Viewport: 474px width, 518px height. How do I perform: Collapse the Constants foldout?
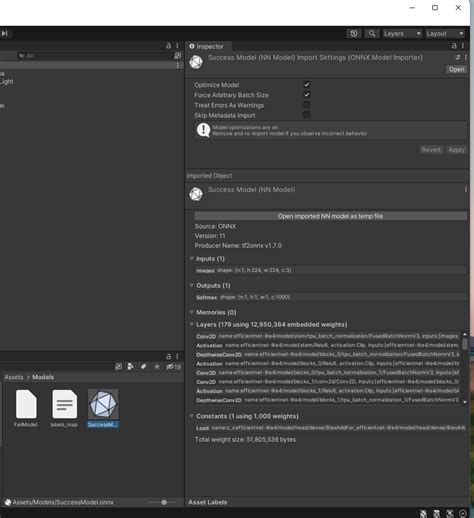pos(192,416)
